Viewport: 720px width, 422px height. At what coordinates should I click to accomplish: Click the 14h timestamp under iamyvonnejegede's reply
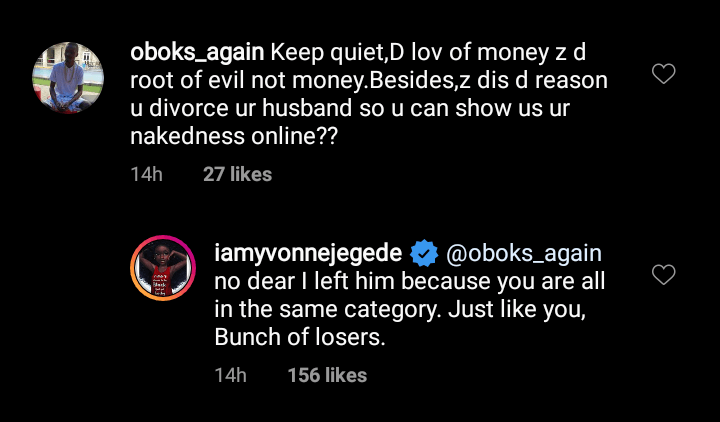coord(230,376)
